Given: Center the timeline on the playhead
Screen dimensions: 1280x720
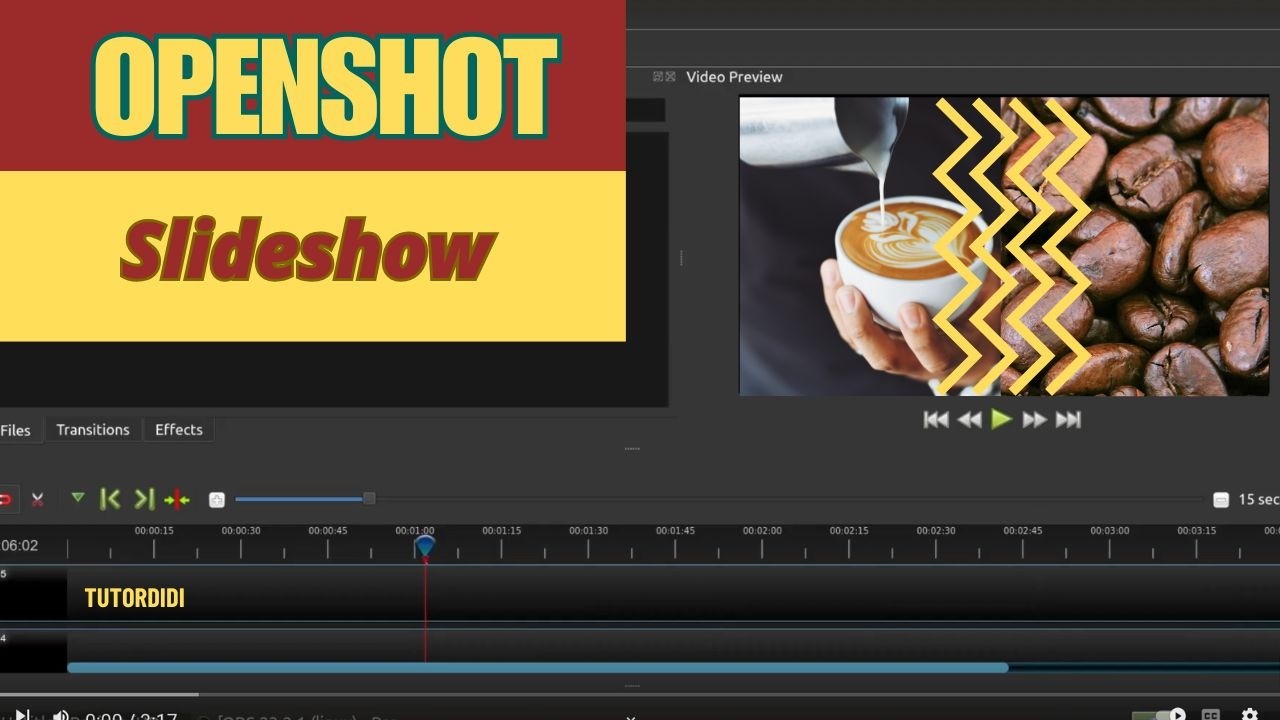Looking at the screenshot, I should point(177,499).
